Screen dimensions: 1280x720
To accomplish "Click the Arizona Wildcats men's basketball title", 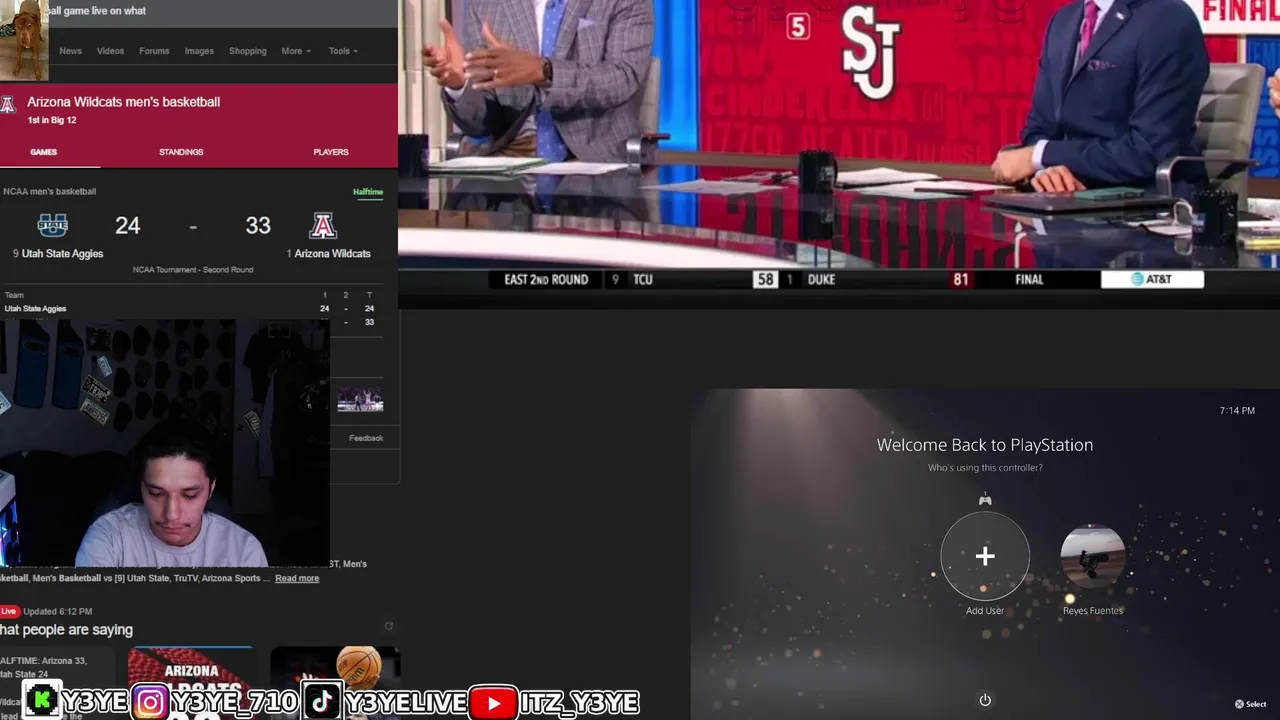I will (x=123, y=102).
